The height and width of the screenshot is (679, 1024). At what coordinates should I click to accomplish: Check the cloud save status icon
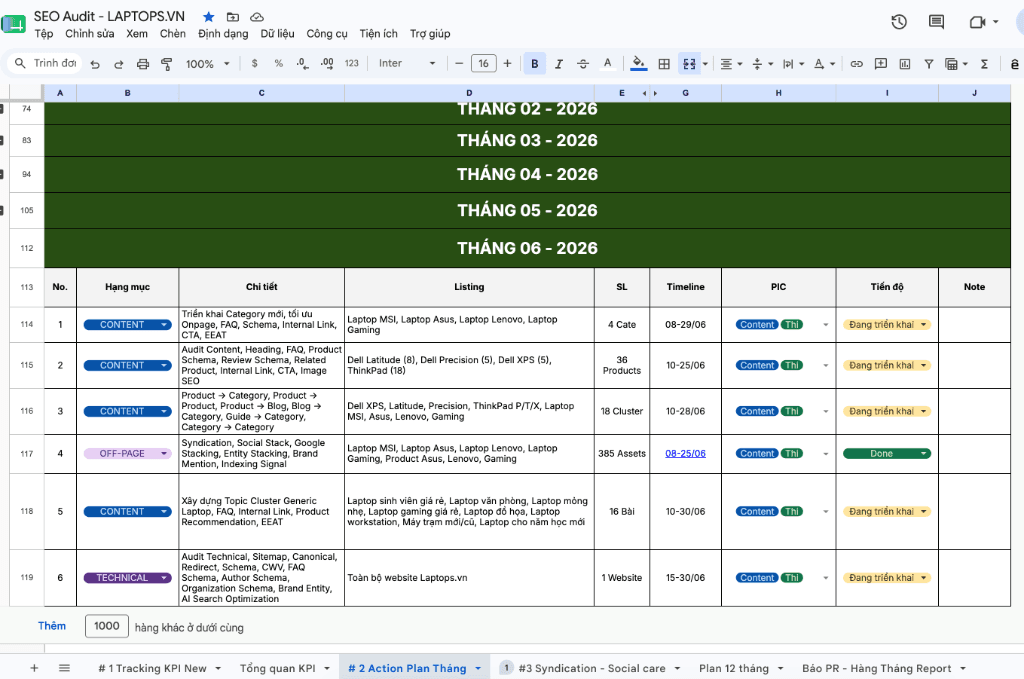[257, 17]
